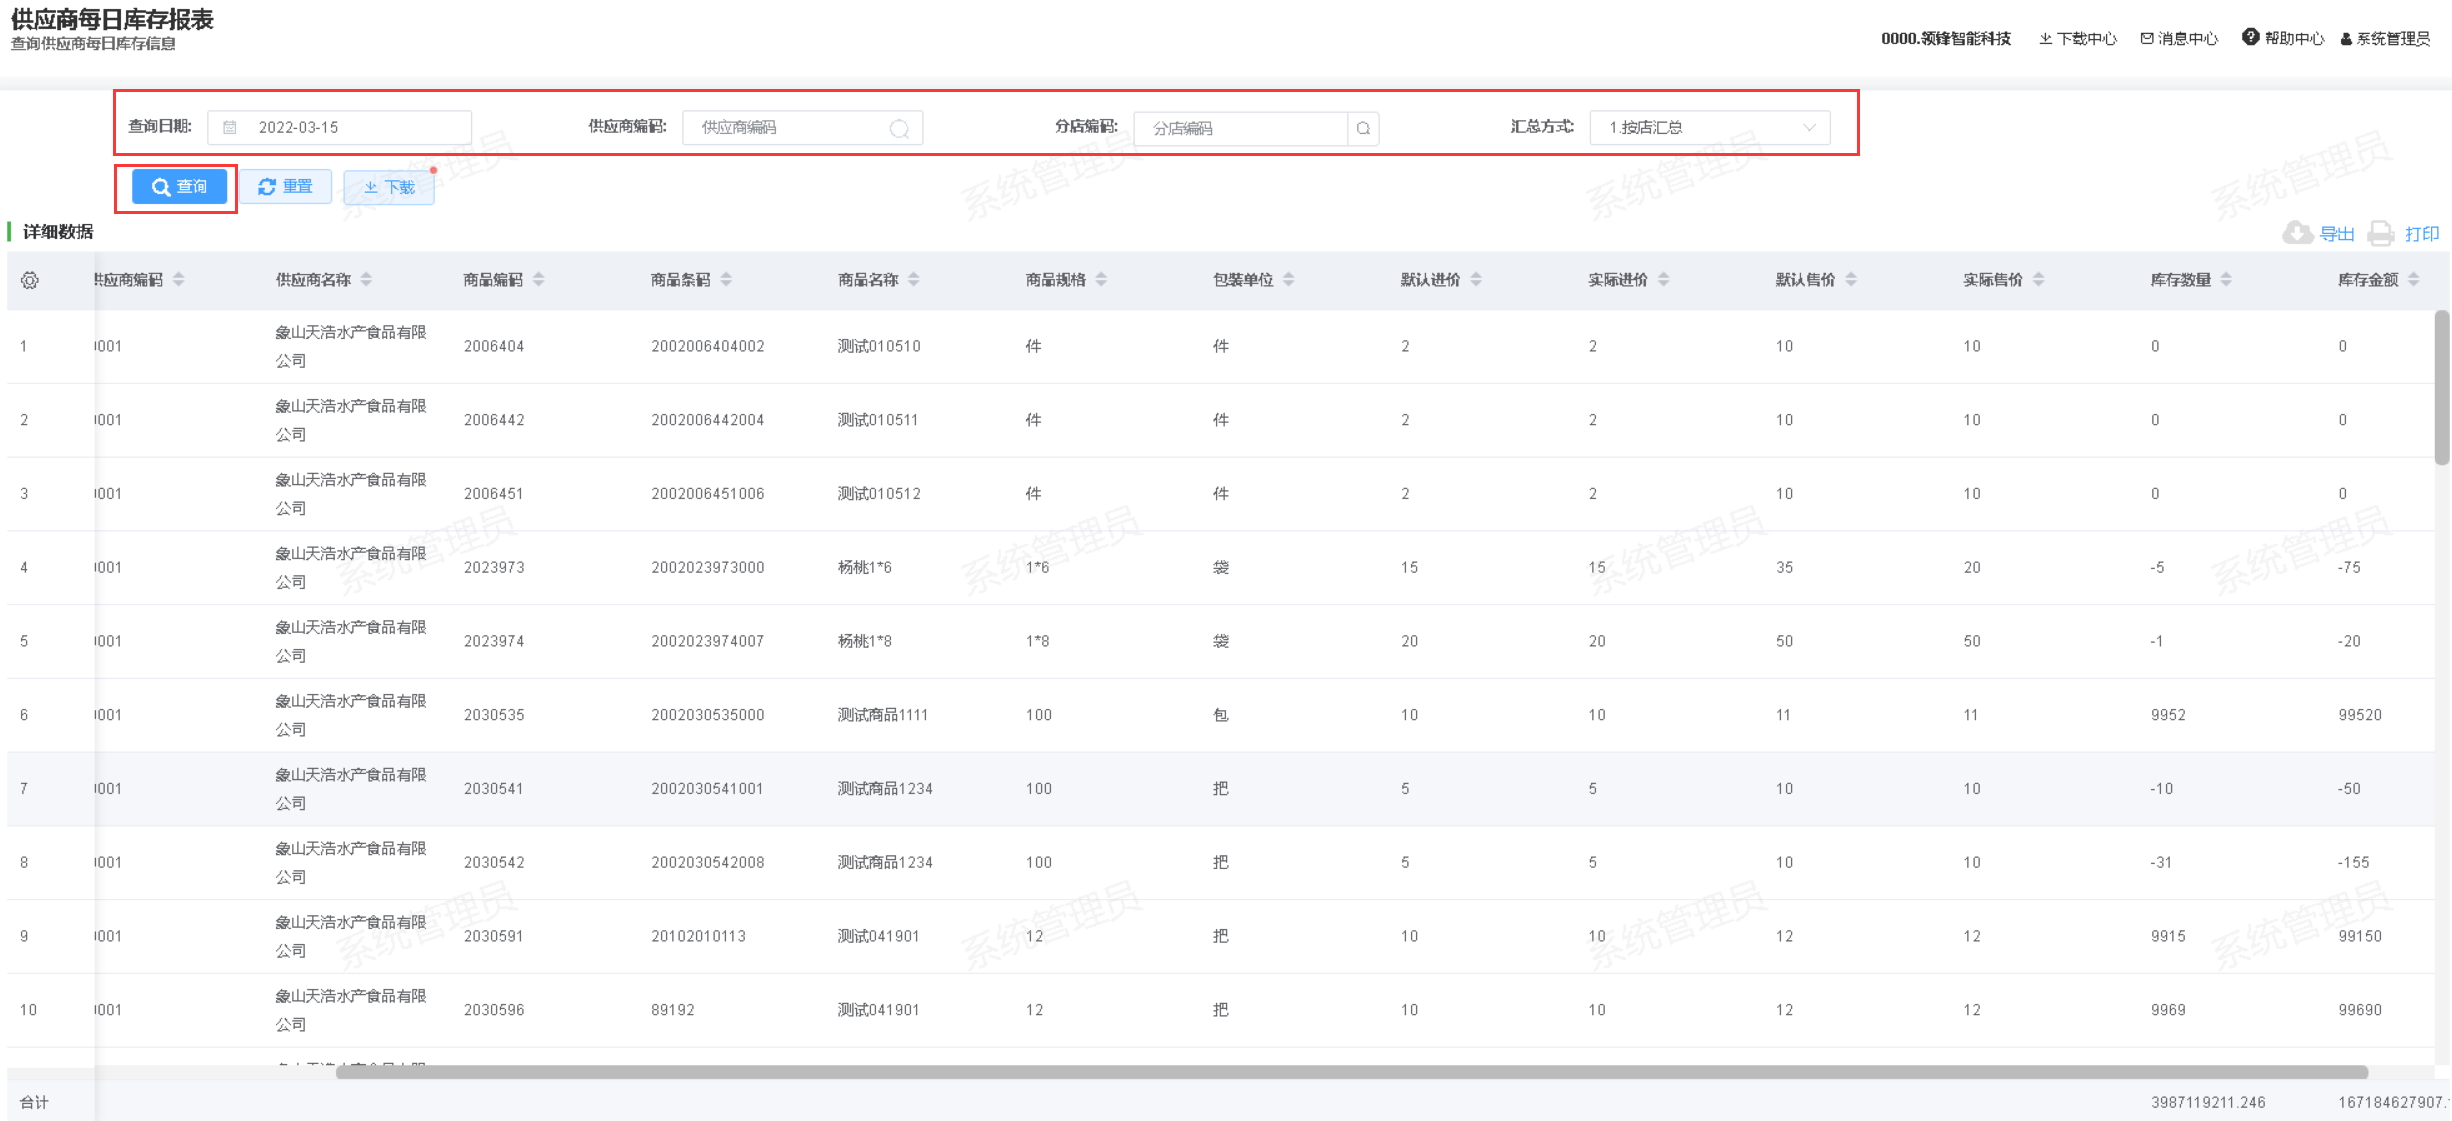
Task: Click the horizontal scrollbar below the table
Action: [x=1350, y=1072]
